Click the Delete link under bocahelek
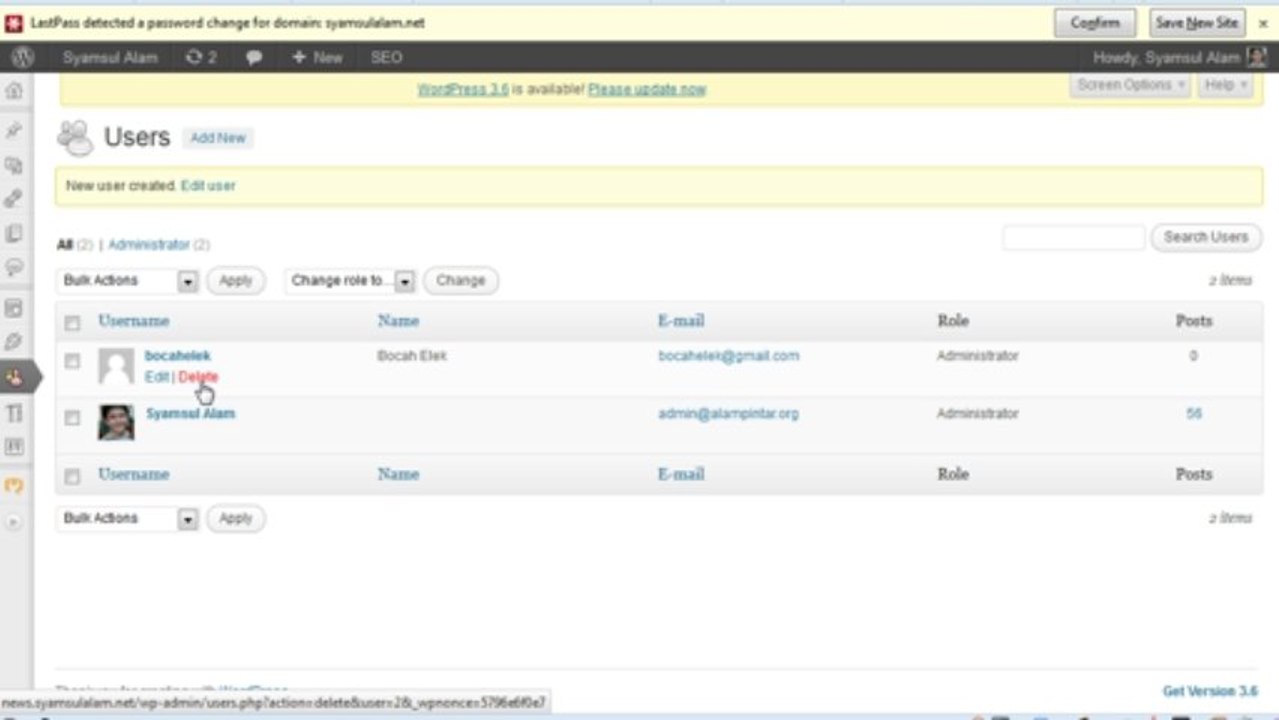 [x=198, y=377]
